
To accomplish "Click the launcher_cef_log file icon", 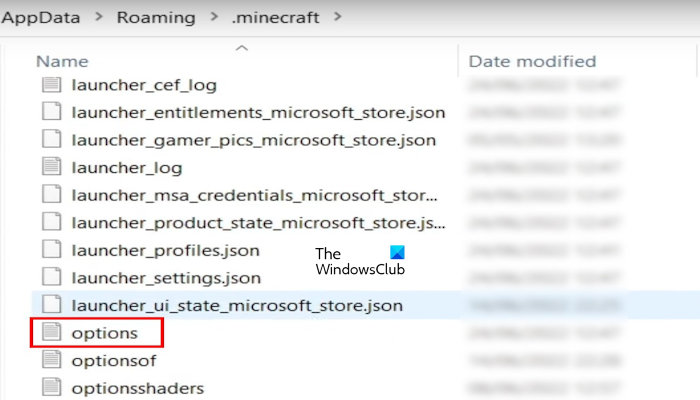I will pos(52,84).
